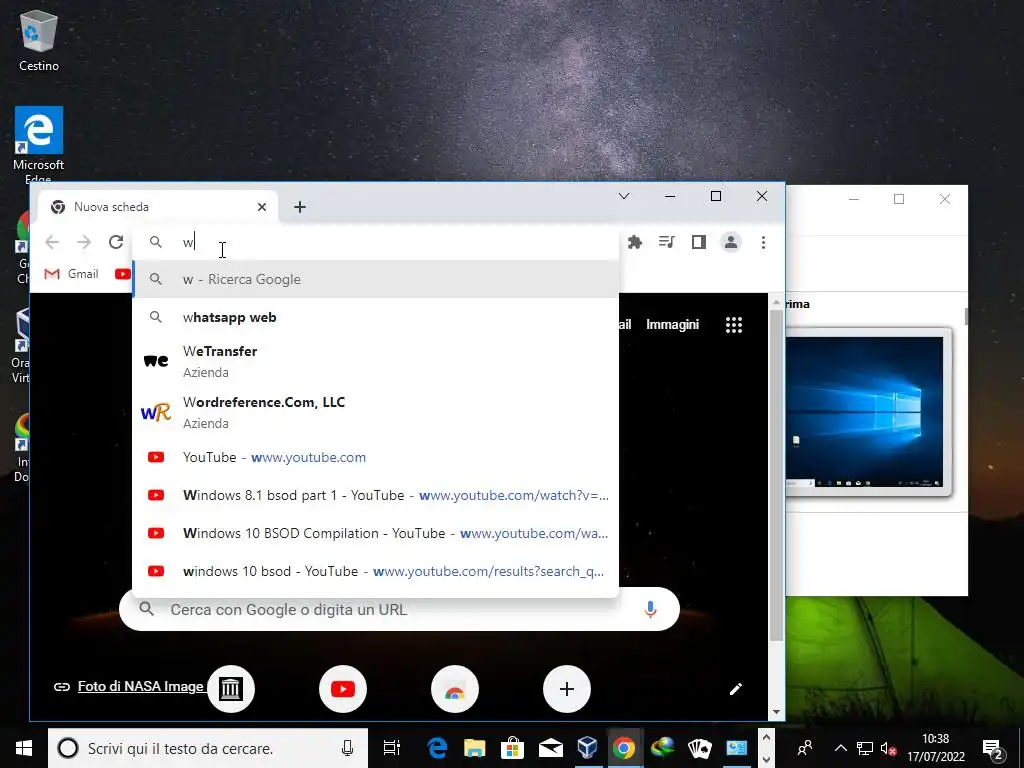Screen dimensions: 1024x768
Task: Open the Solitaire cards taskbar icon
Action: pyautogui.click(x=699, y=748)
